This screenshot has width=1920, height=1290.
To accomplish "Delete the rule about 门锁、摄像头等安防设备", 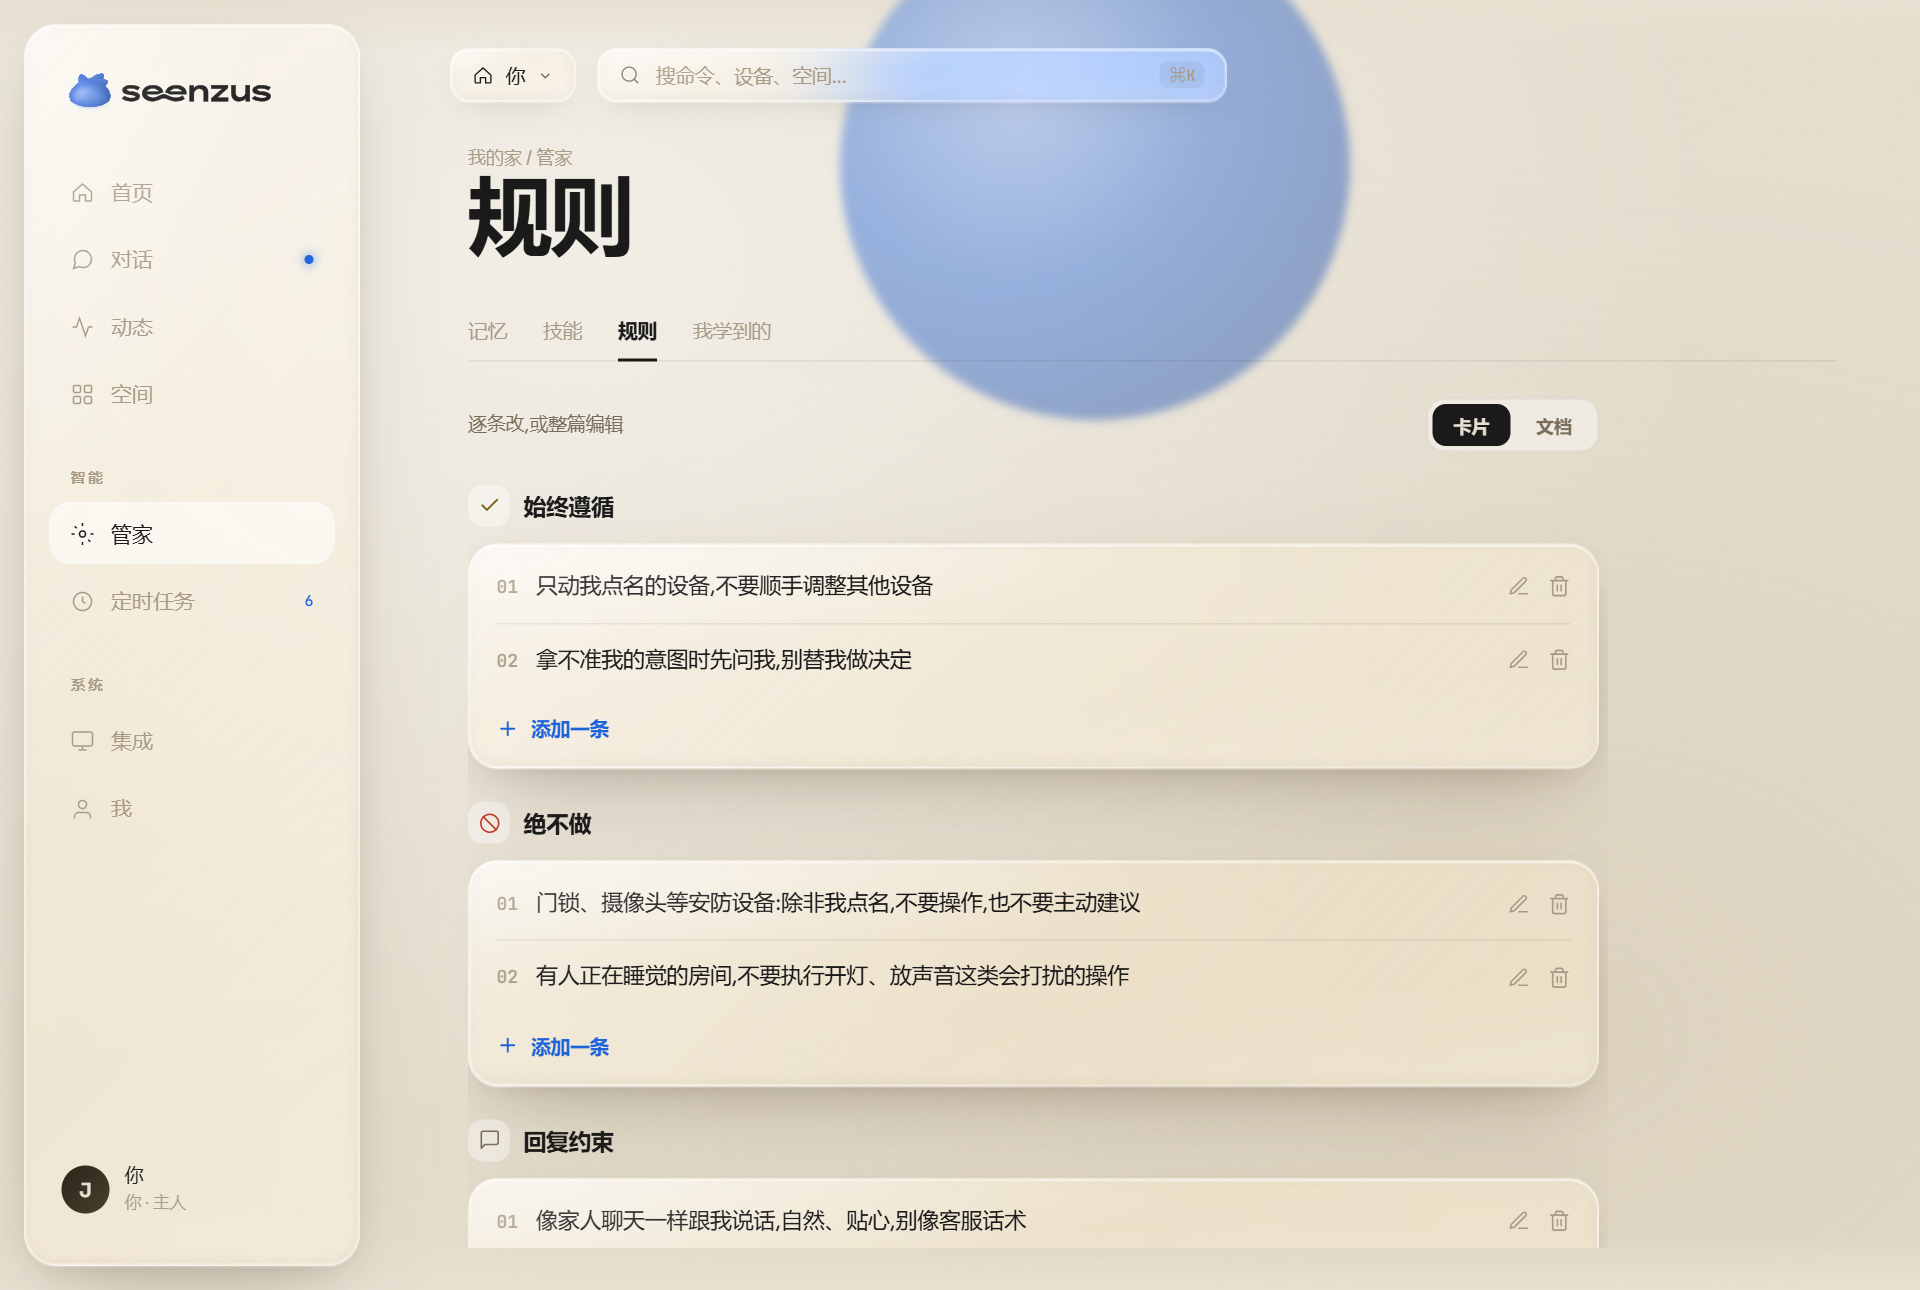I will (1559, 904).
